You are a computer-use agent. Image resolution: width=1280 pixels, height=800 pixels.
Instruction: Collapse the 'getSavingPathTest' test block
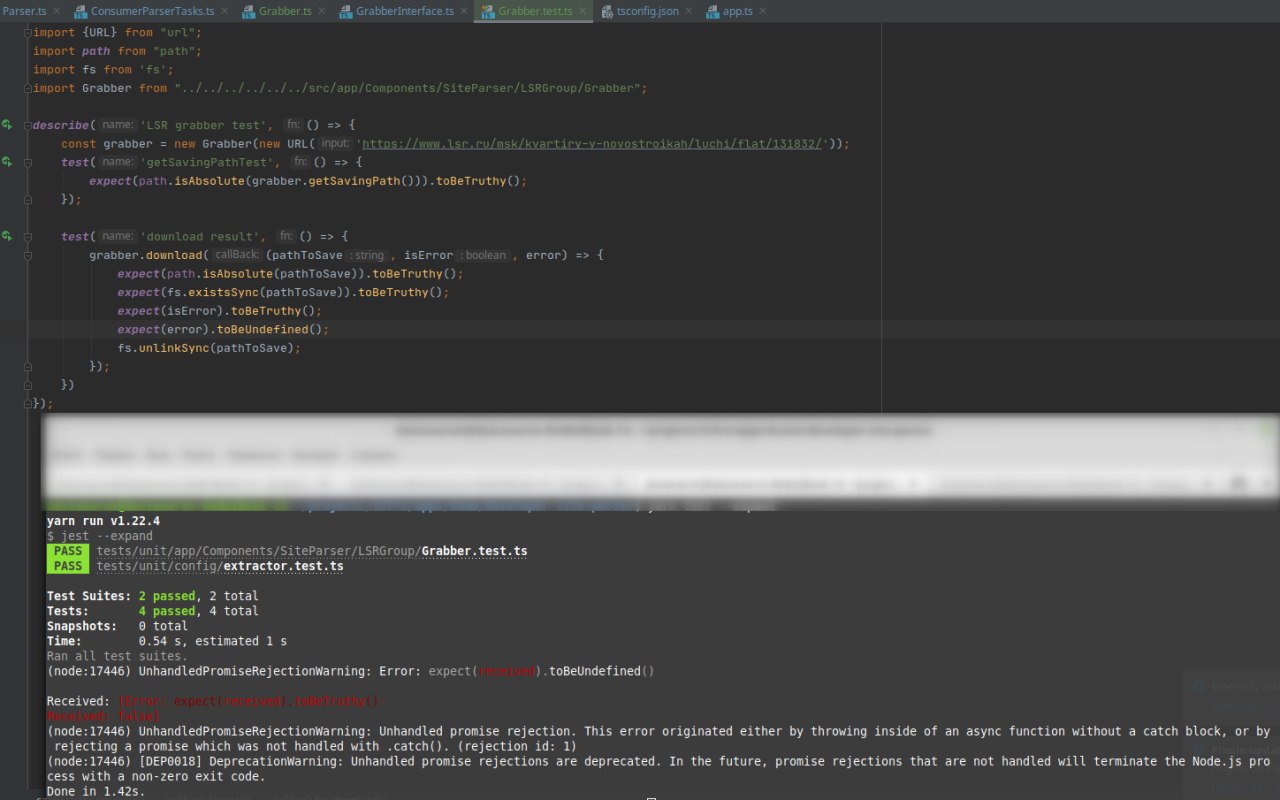[28, 162]
